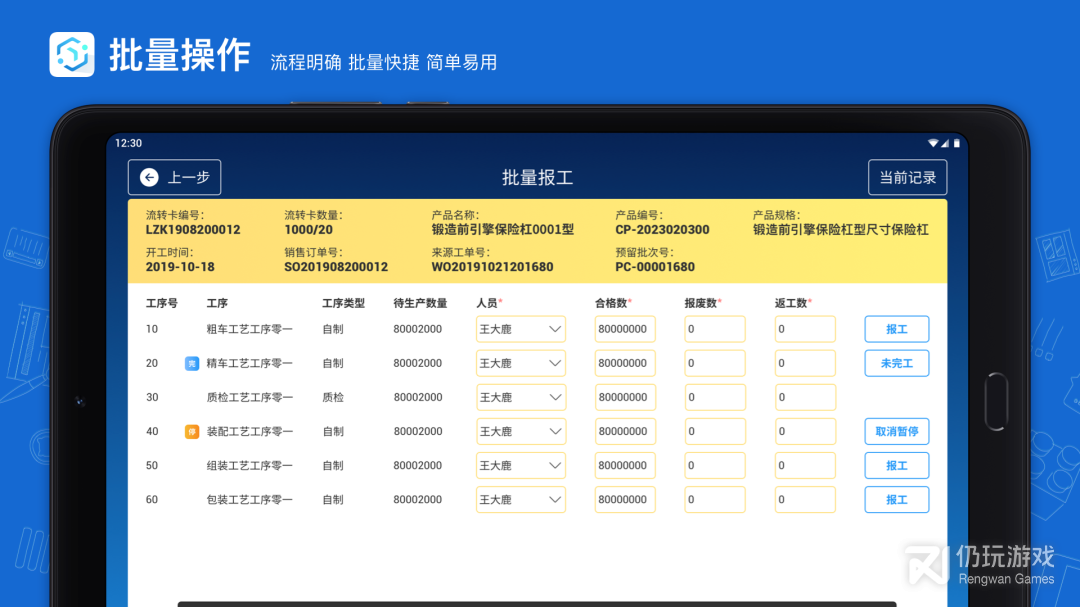Click 取消暂停 for 装配工艺工序零一
Image resolution: width=1080 pixels, height=607 pixels.
pos(896,431)
